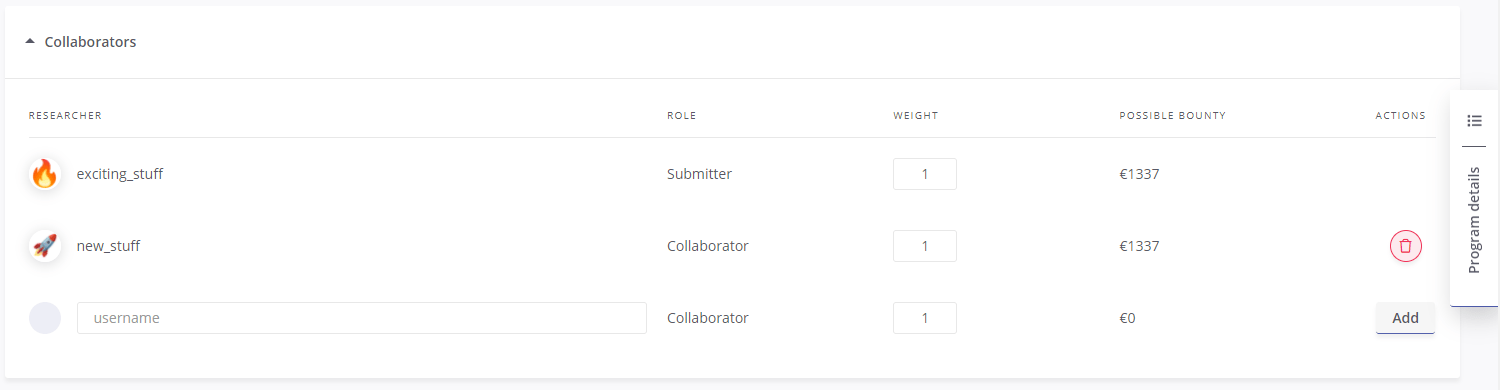Screen dimensions: 1500x390
Task: Focus the username input field
Action: (362, 318)
